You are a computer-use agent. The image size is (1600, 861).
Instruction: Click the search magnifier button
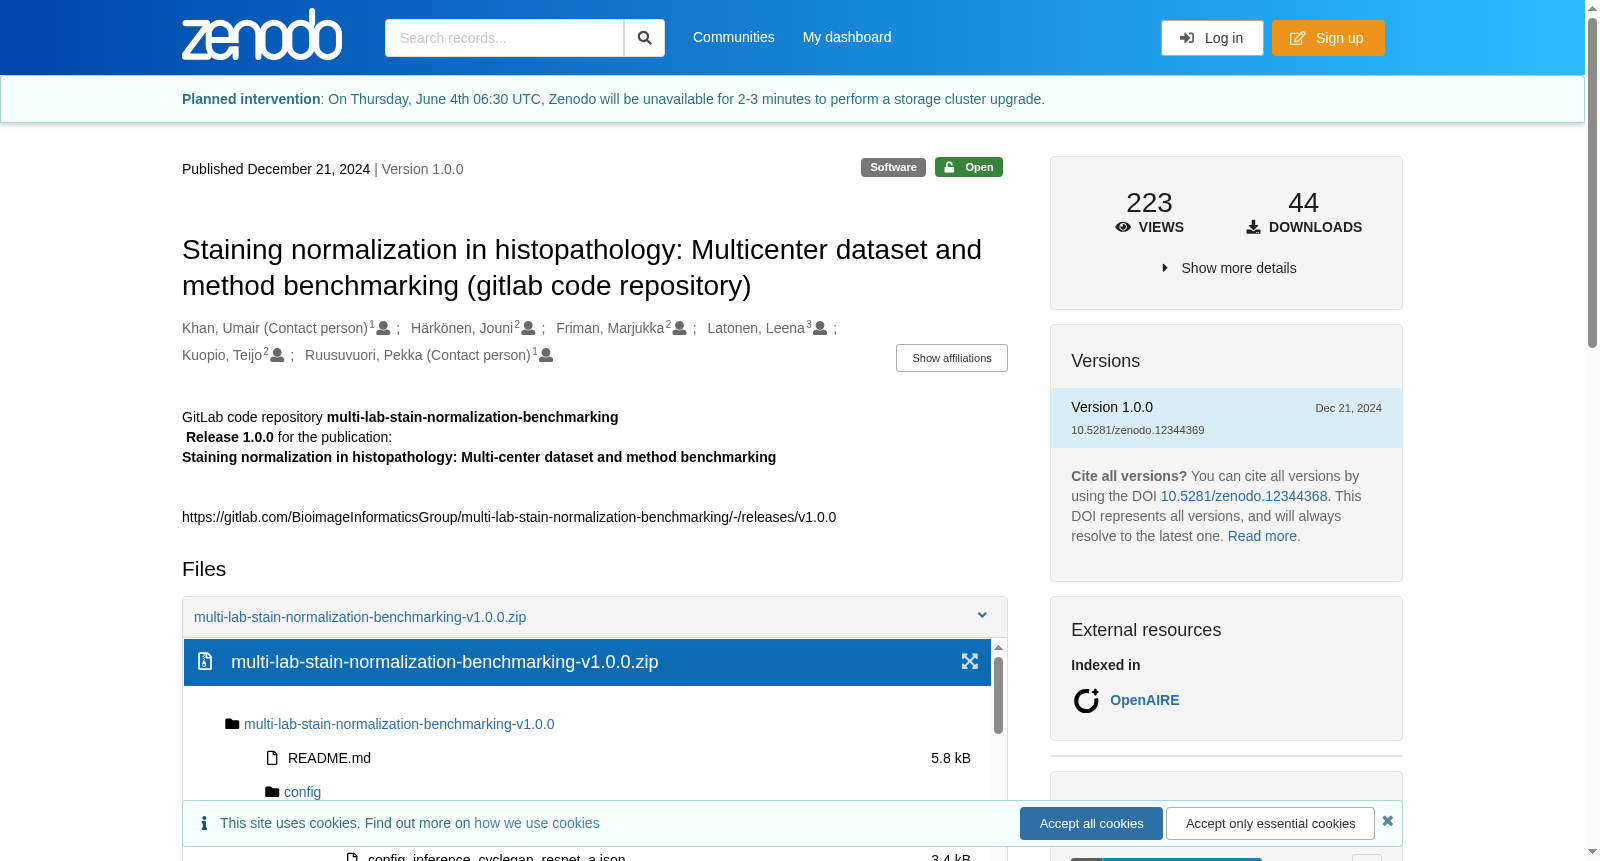coord(644,38)
